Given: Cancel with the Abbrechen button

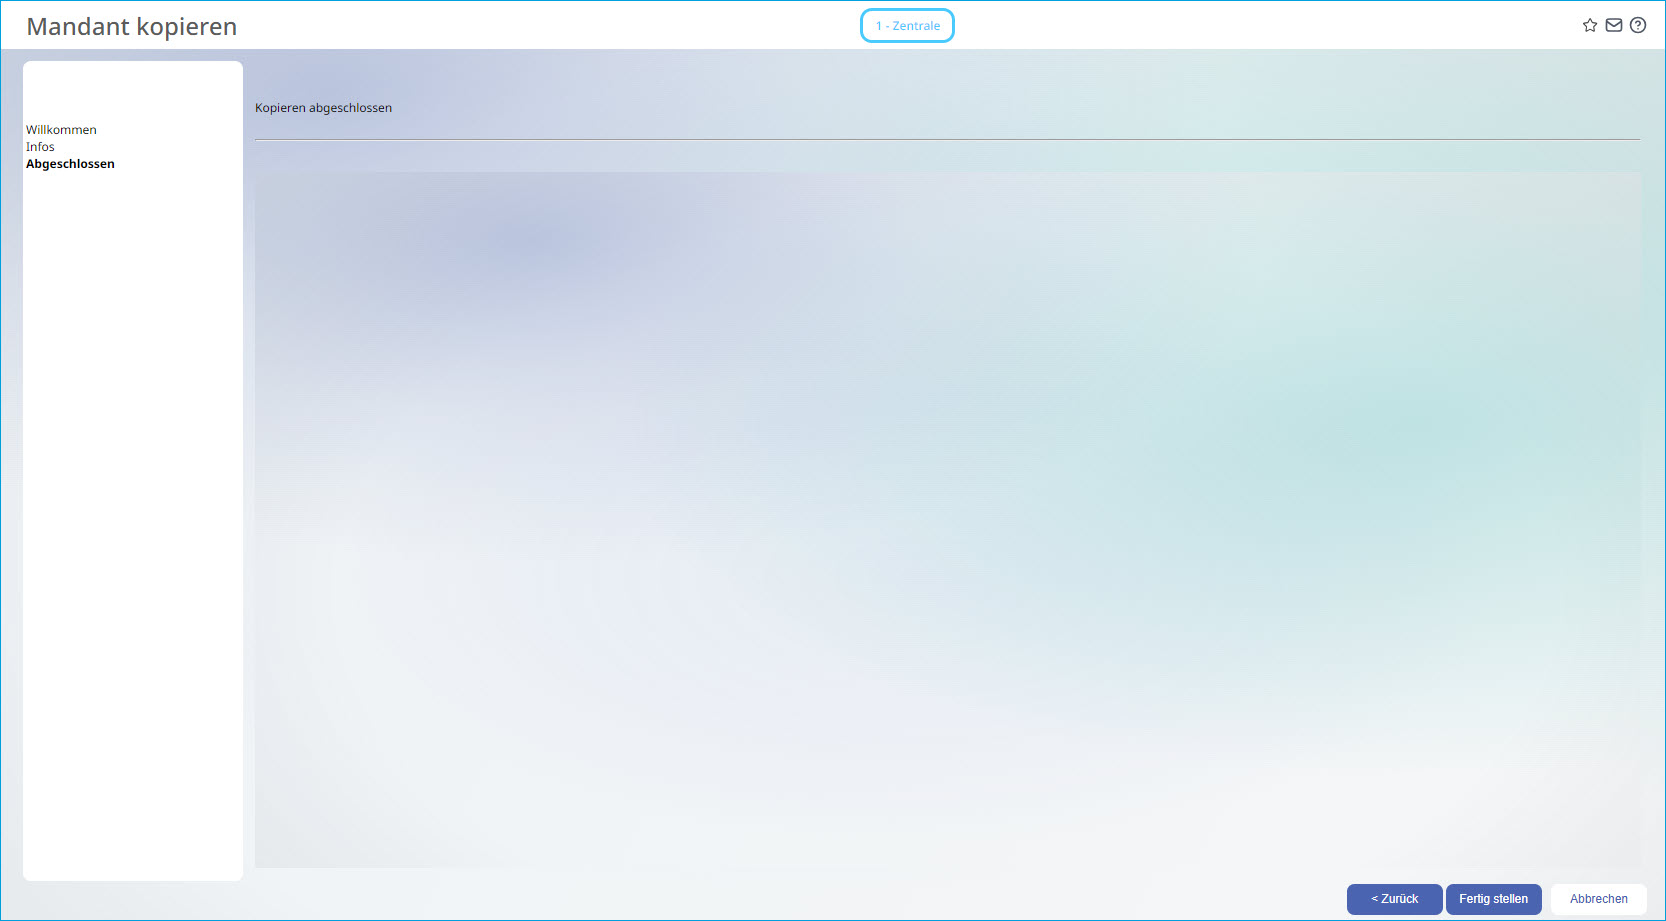Looking at the screenshot, I should tap(1599, 899).
